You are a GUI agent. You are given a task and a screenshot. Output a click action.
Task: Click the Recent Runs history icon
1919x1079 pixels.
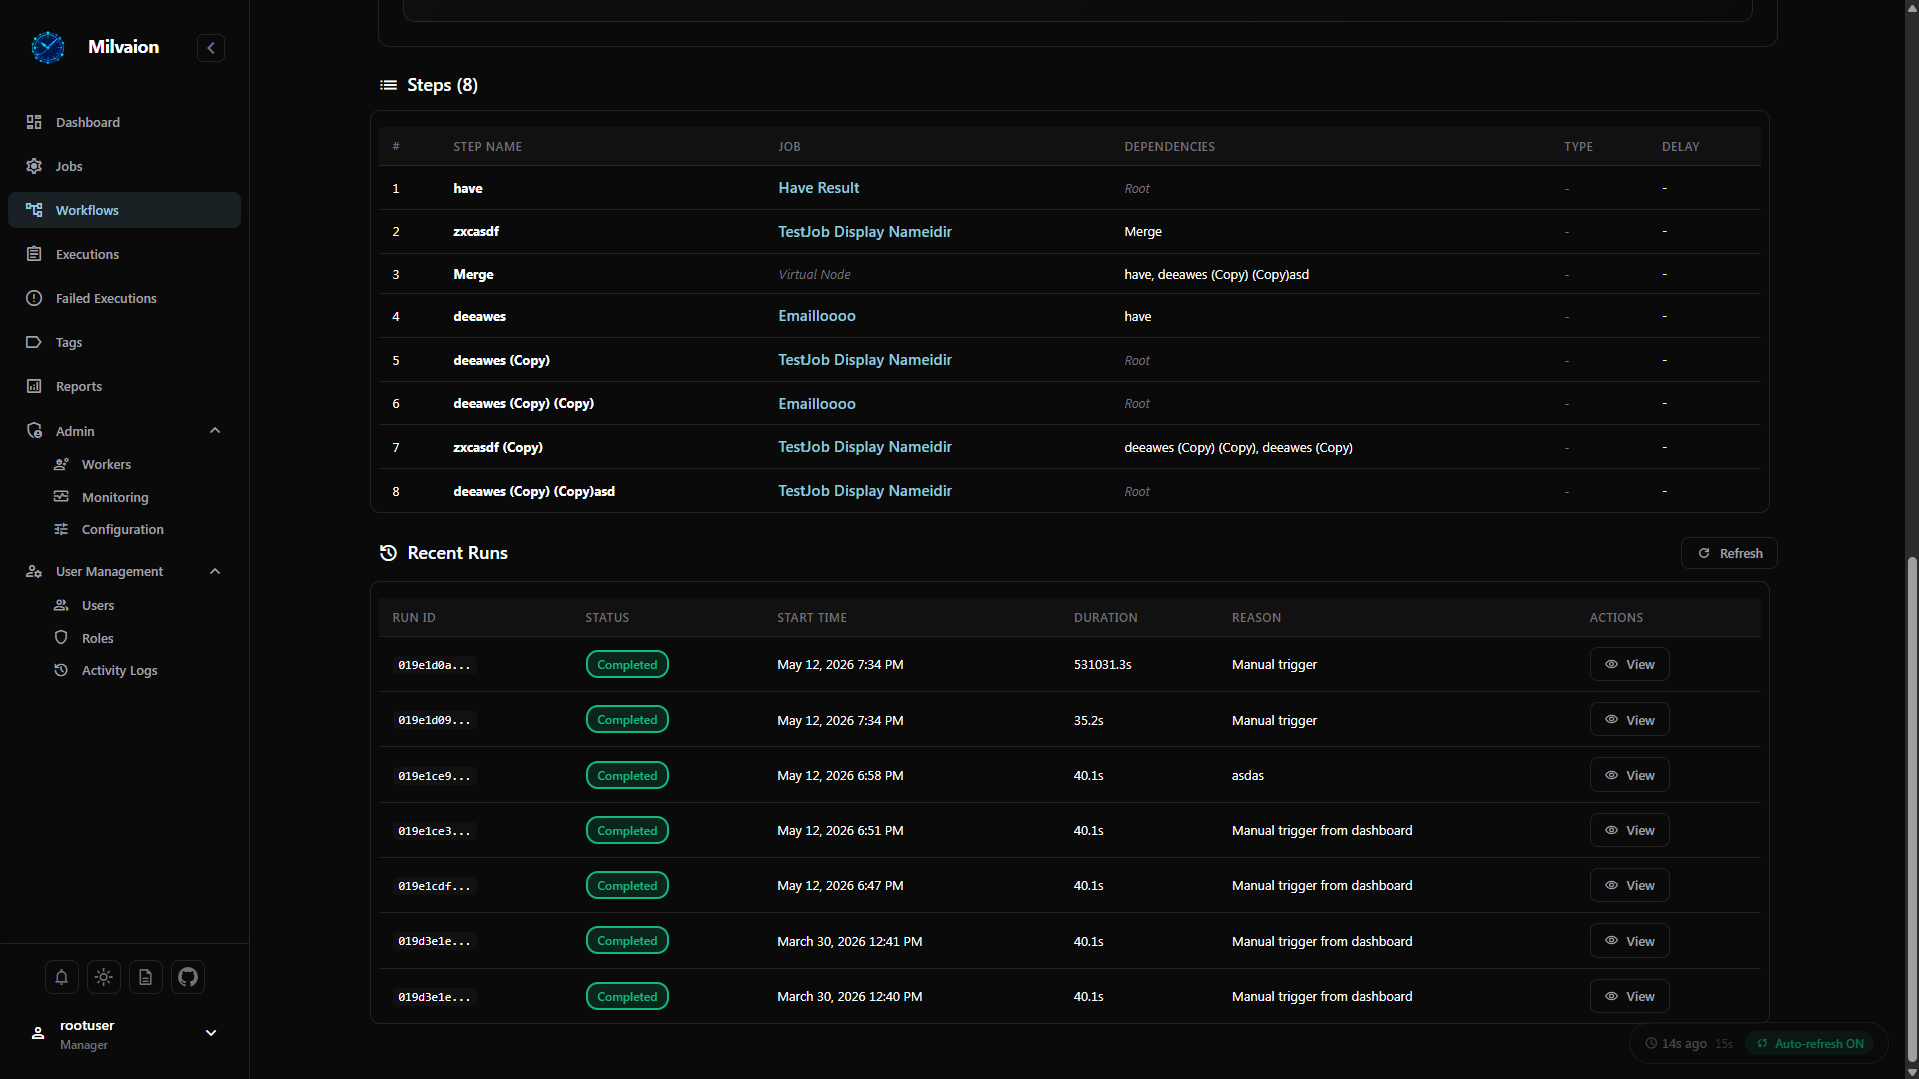click(x=388, y=553)
